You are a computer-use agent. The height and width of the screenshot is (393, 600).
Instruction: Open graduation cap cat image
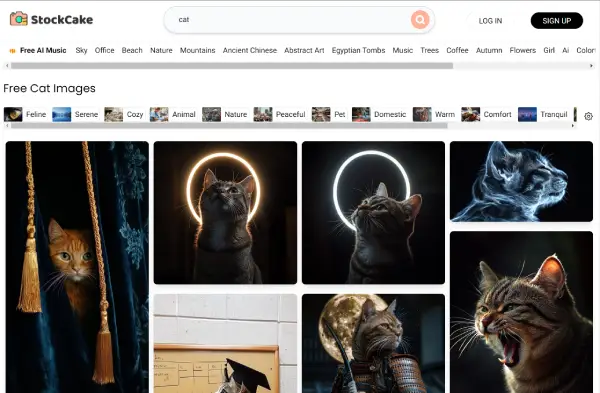point(225,343)
